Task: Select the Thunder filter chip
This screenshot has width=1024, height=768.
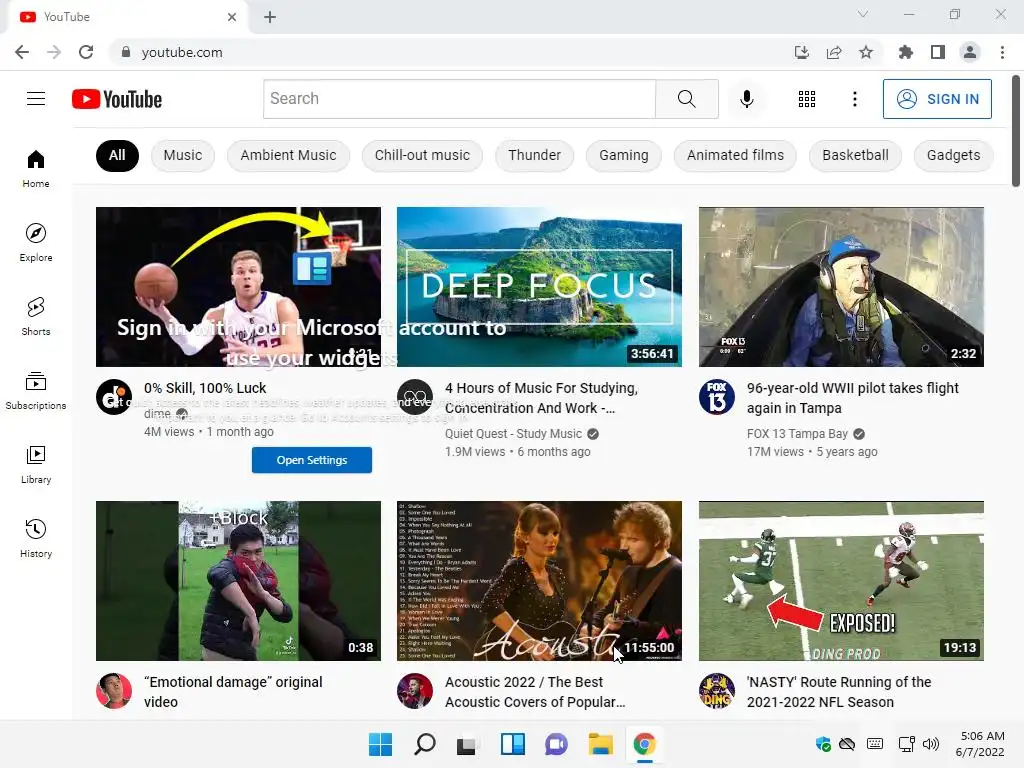Action: pos(534,155)
